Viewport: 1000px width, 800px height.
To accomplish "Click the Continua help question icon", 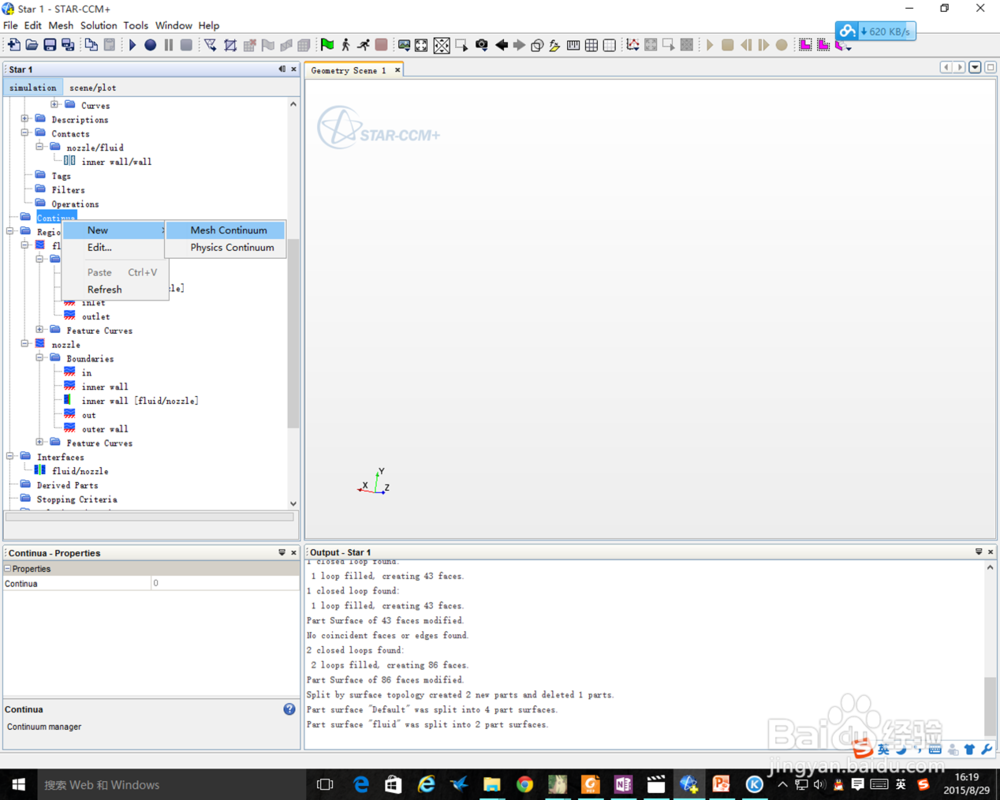I will (290, 709).
